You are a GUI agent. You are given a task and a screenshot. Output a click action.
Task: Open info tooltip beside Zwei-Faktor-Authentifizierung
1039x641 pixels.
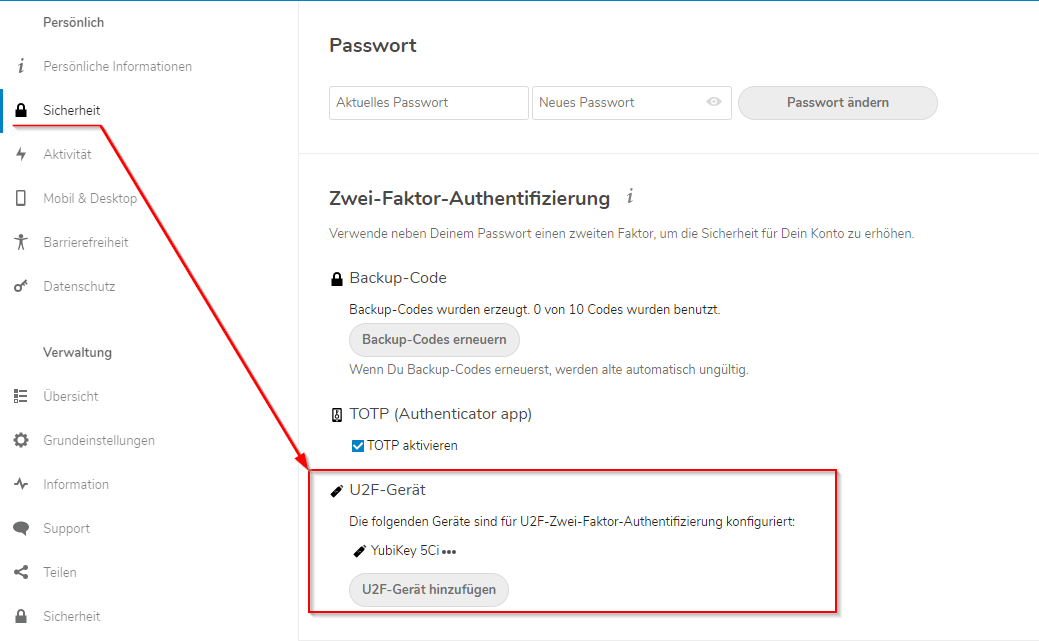pyautogui.click(x=629, y=198)
